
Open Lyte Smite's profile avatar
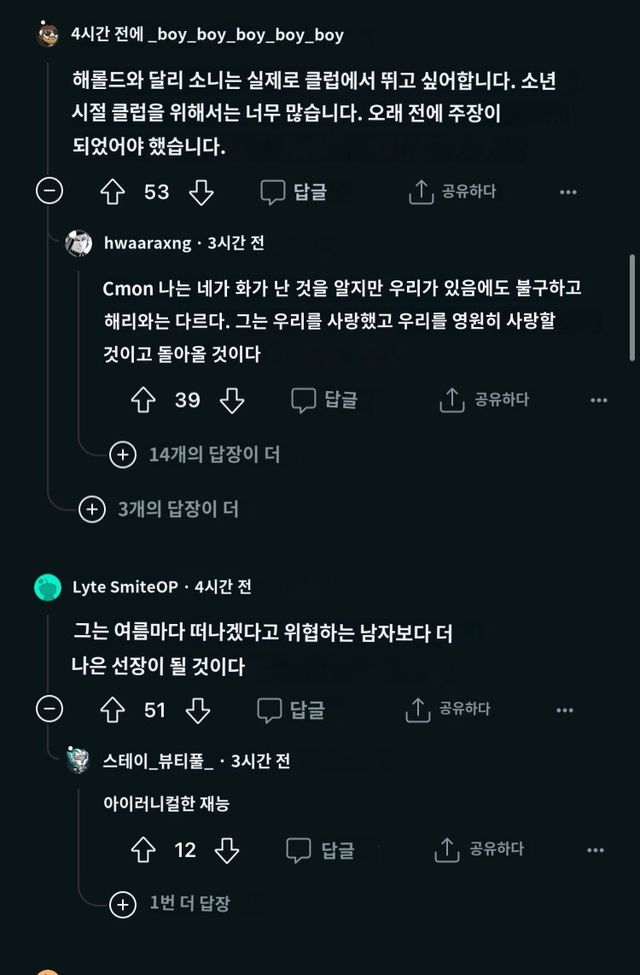pyautogui.click(x=48, y=588)
